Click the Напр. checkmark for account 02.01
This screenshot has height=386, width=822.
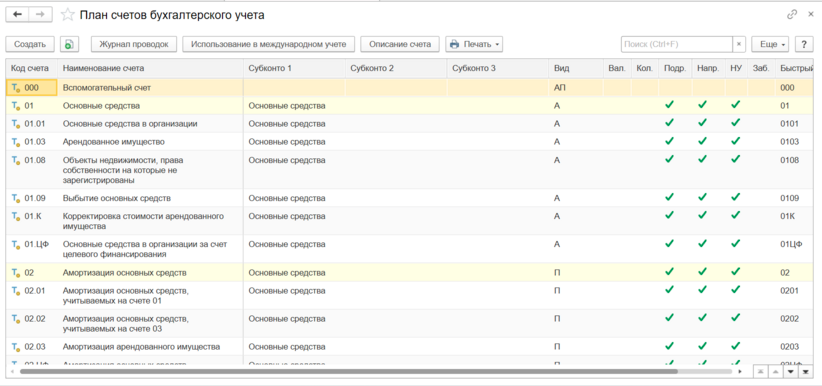coord(702,290)
